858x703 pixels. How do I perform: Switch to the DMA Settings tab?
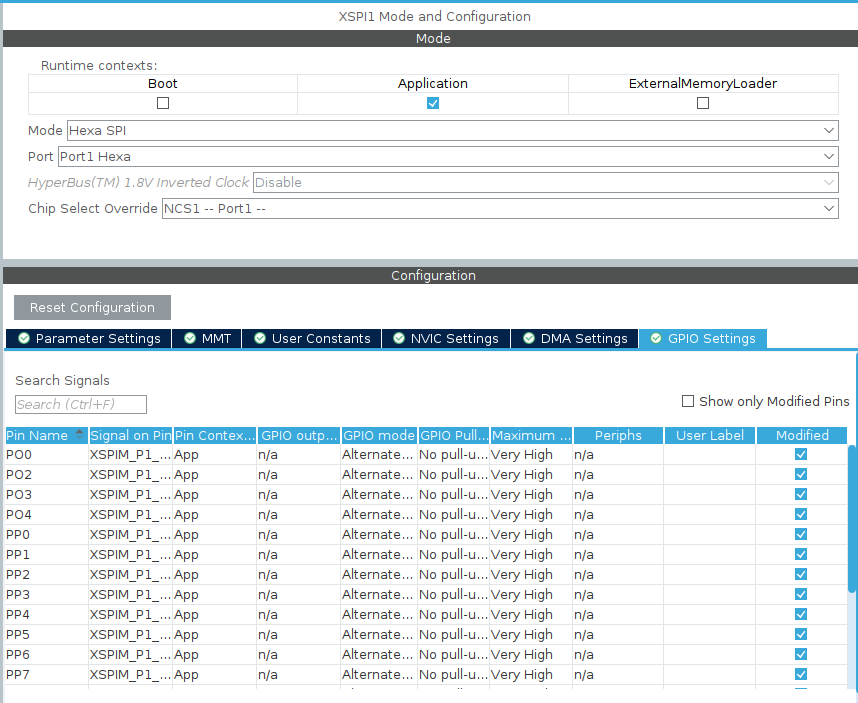[x=574, y=339]
